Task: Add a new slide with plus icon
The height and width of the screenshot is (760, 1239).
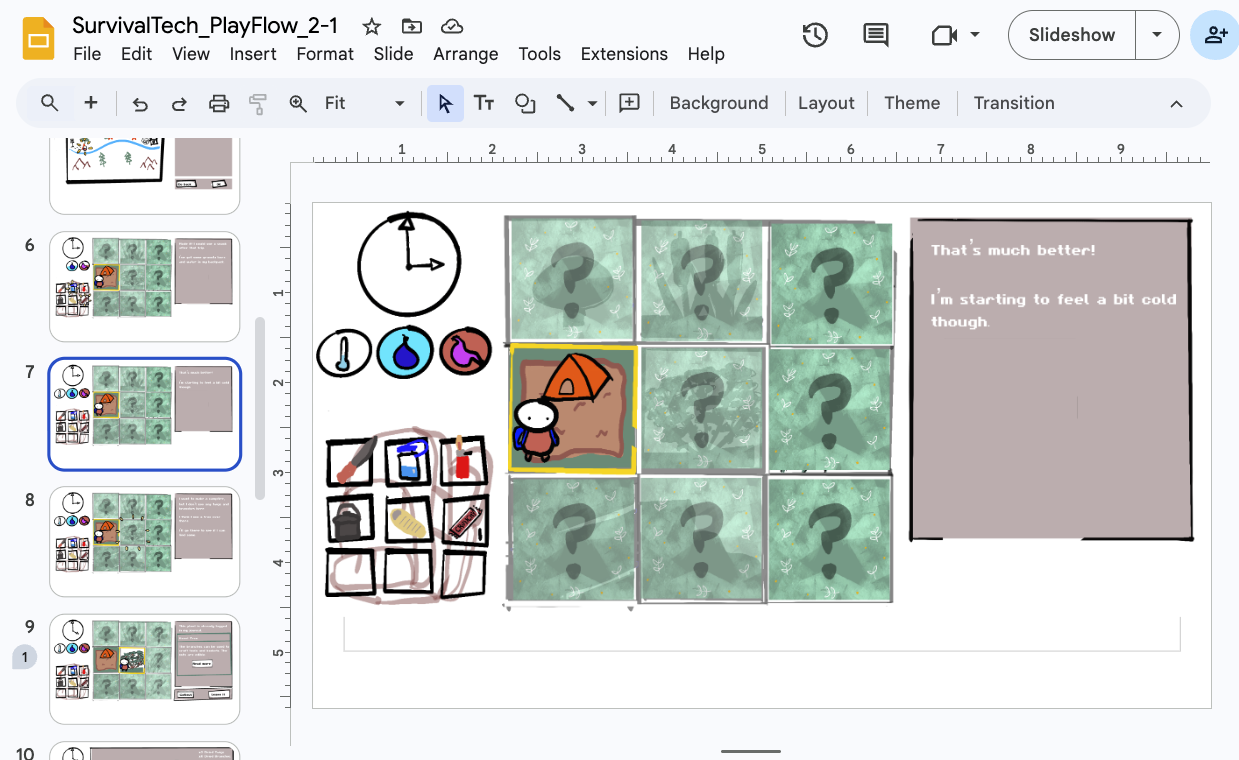Action: [x=91, y=103]
